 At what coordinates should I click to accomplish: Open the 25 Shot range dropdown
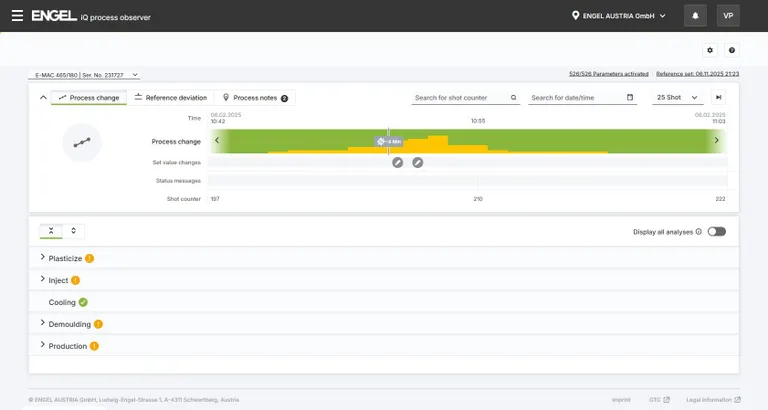click(677, 97)
